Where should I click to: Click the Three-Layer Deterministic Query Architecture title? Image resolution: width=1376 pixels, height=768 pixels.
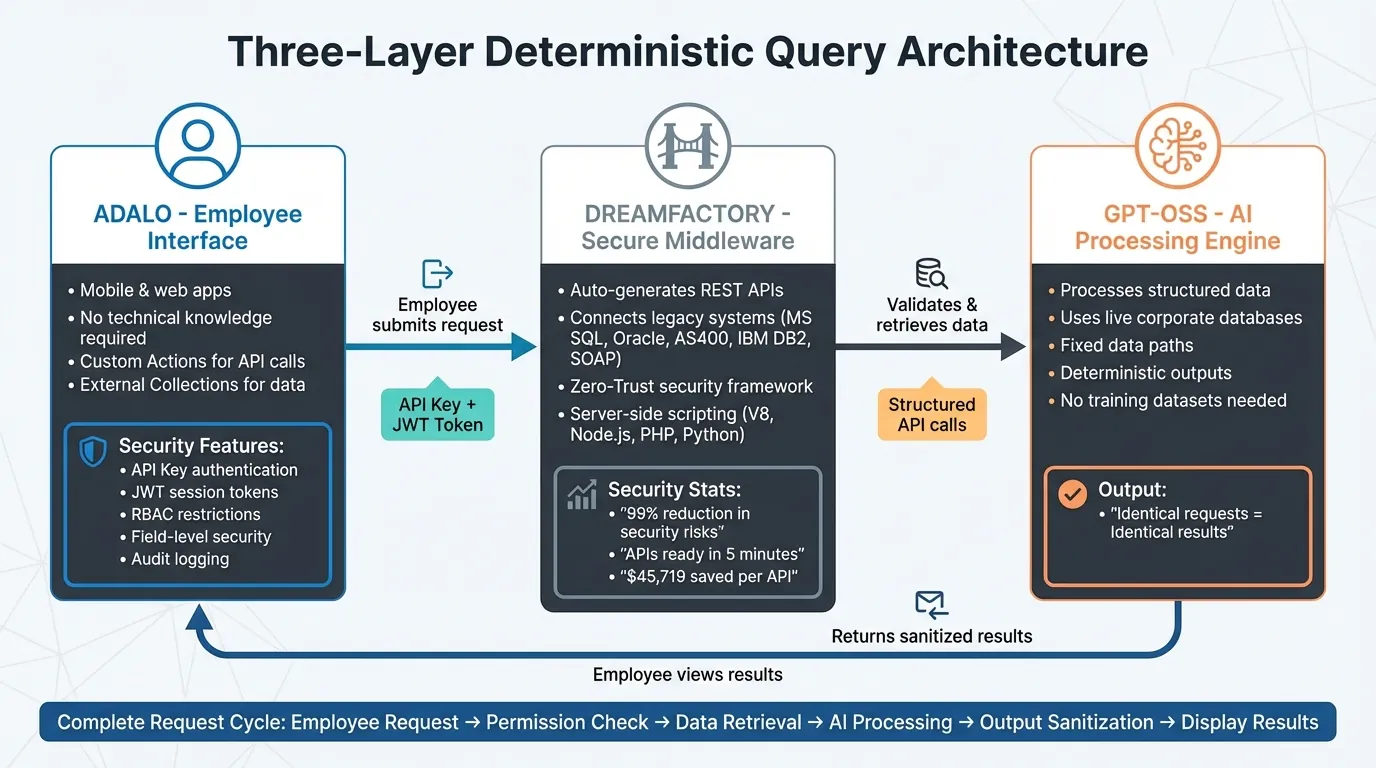[687, 52]
